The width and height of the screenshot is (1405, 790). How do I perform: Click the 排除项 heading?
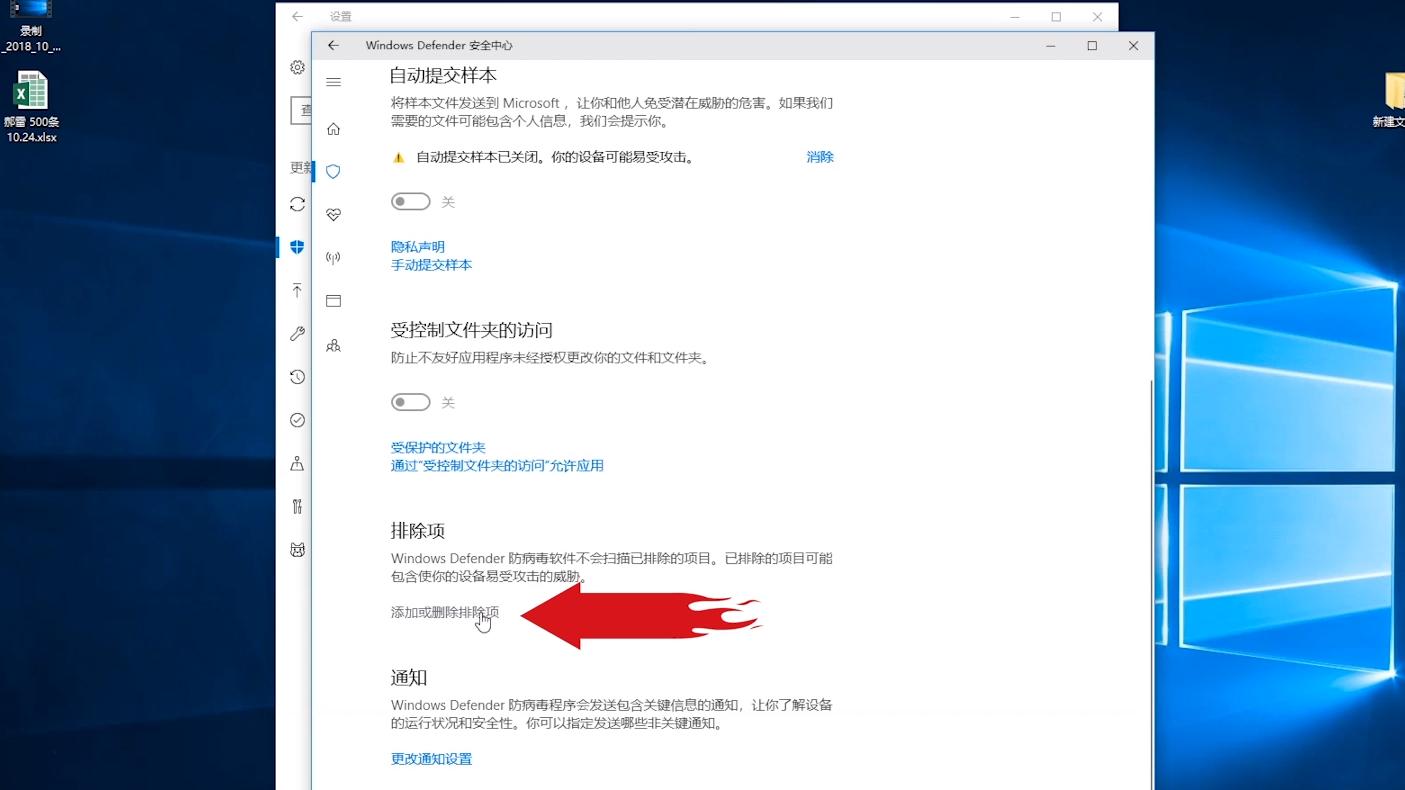click(x=417, y=530)
